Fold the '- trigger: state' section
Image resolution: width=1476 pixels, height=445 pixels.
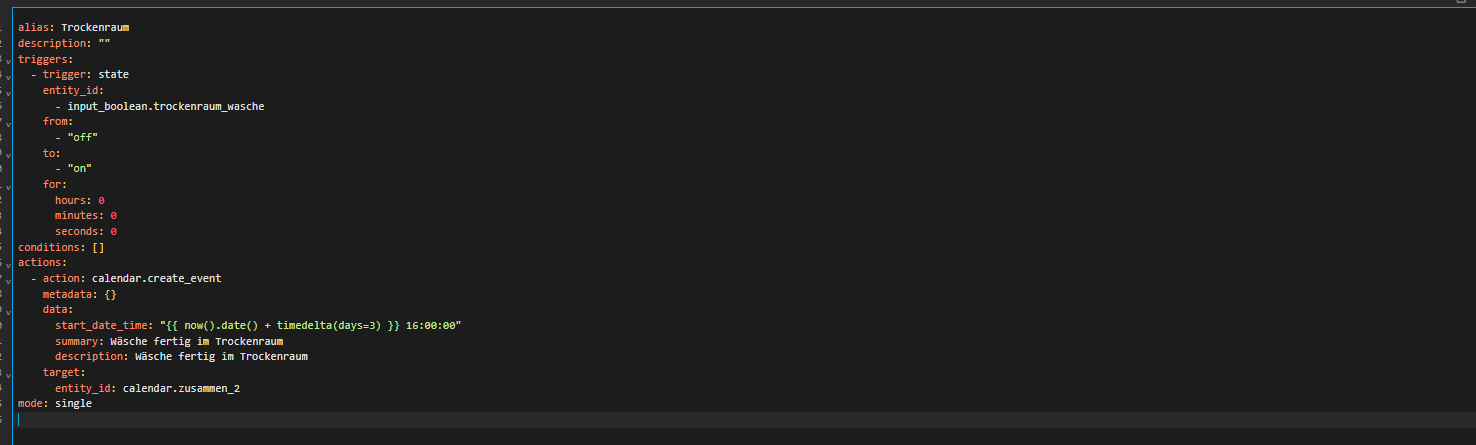coord(8,74)
